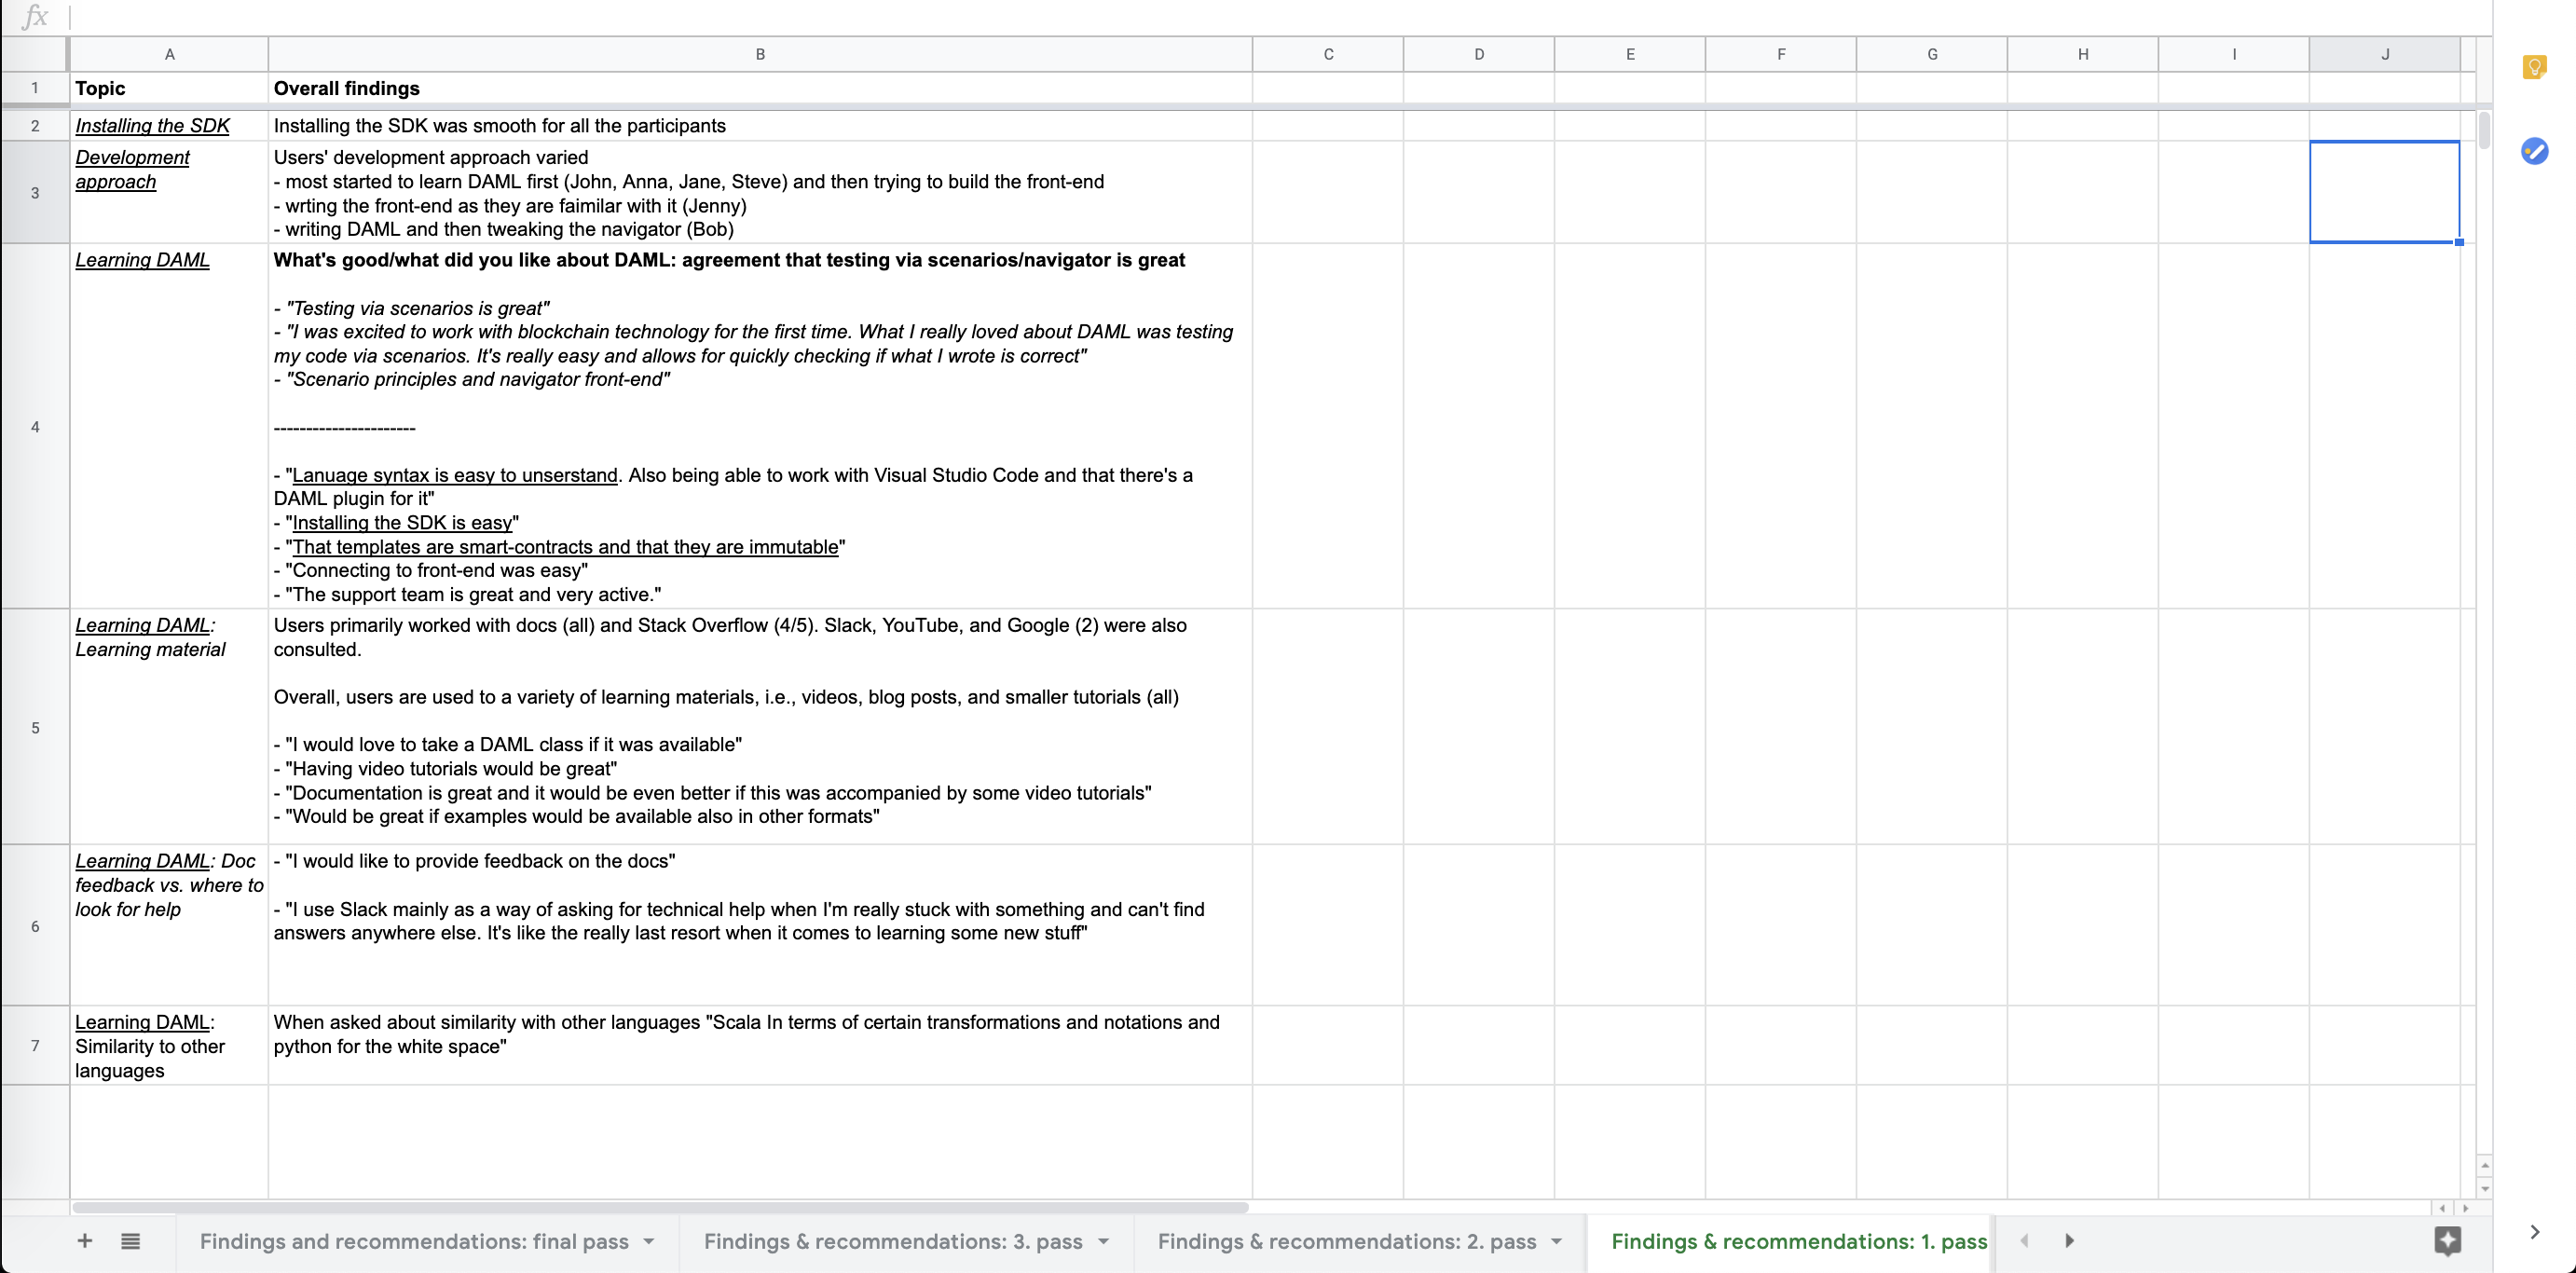This screenshot has height=1273, width=2576.
Task: Select column I header
Action: point(2234,54)
